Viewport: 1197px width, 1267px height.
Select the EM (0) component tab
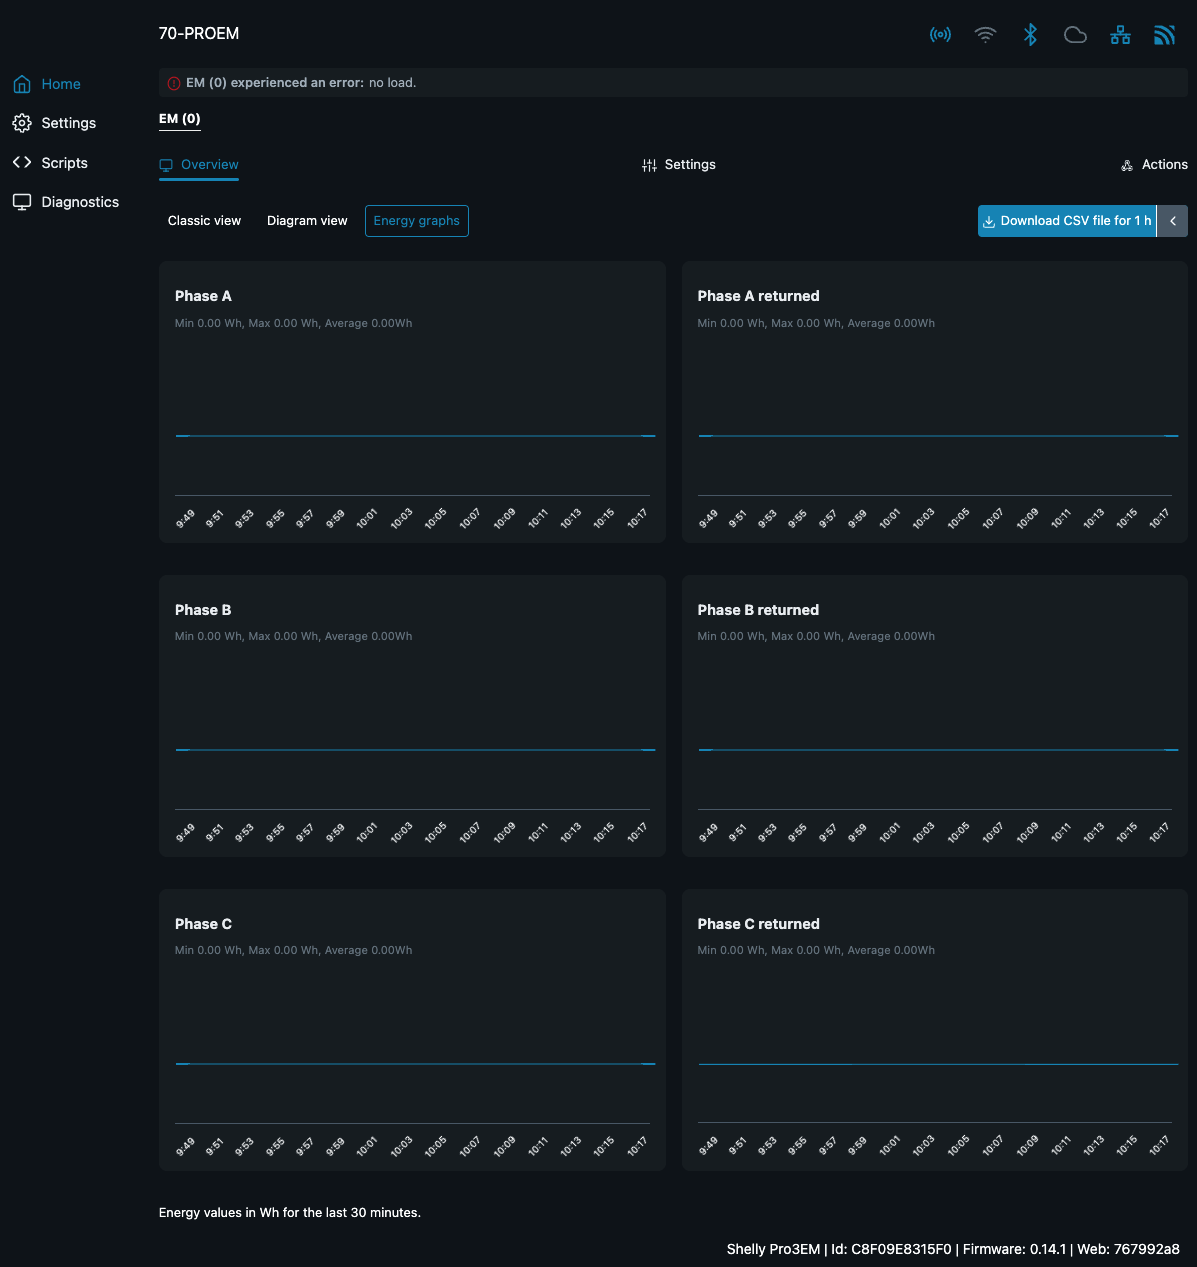[x=180, y=119]
